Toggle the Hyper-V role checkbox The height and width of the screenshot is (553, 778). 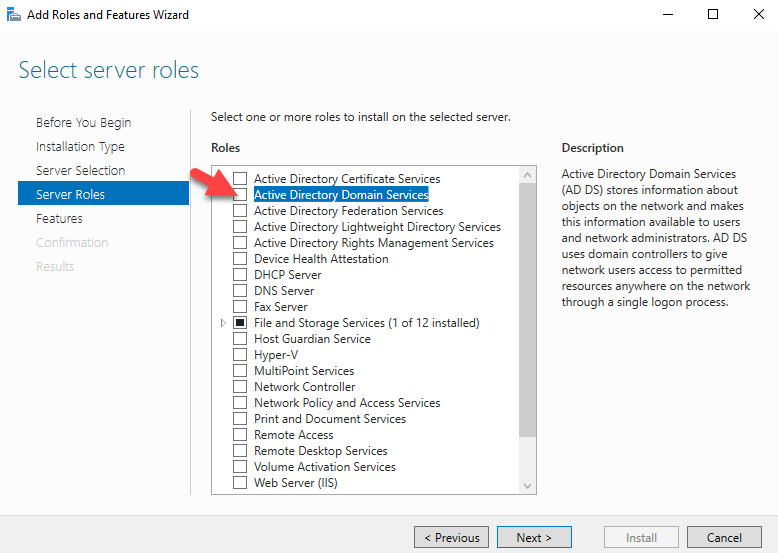pyautogui.click(x=240, y=355)
